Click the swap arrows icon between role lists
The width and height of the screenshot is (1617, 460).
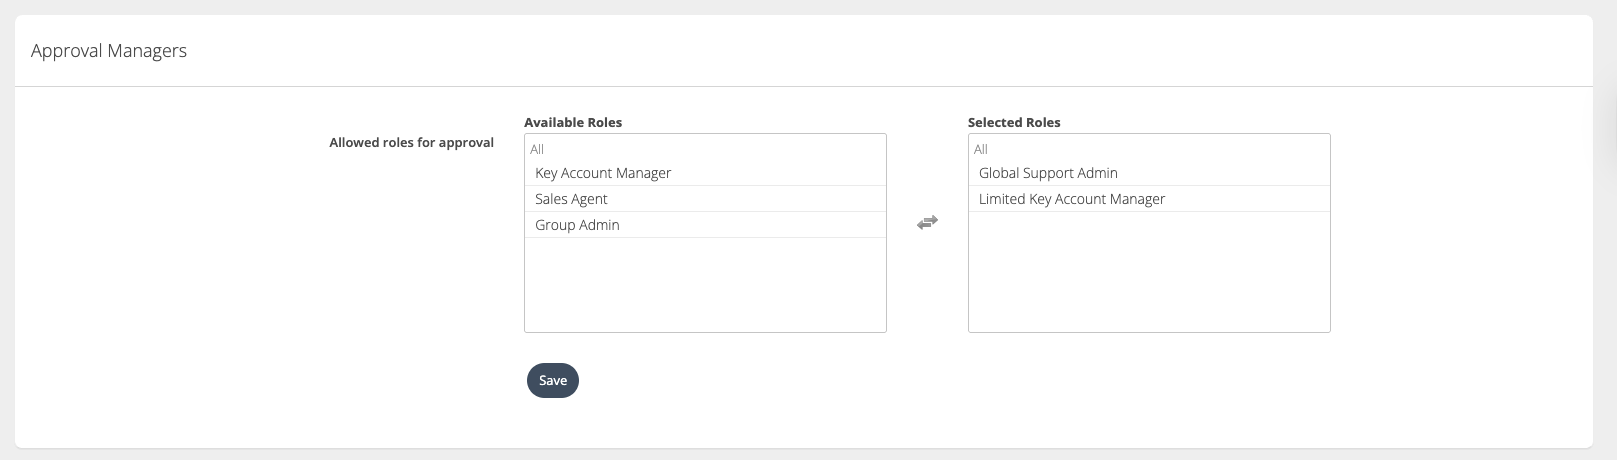click(x=927, y=223)
